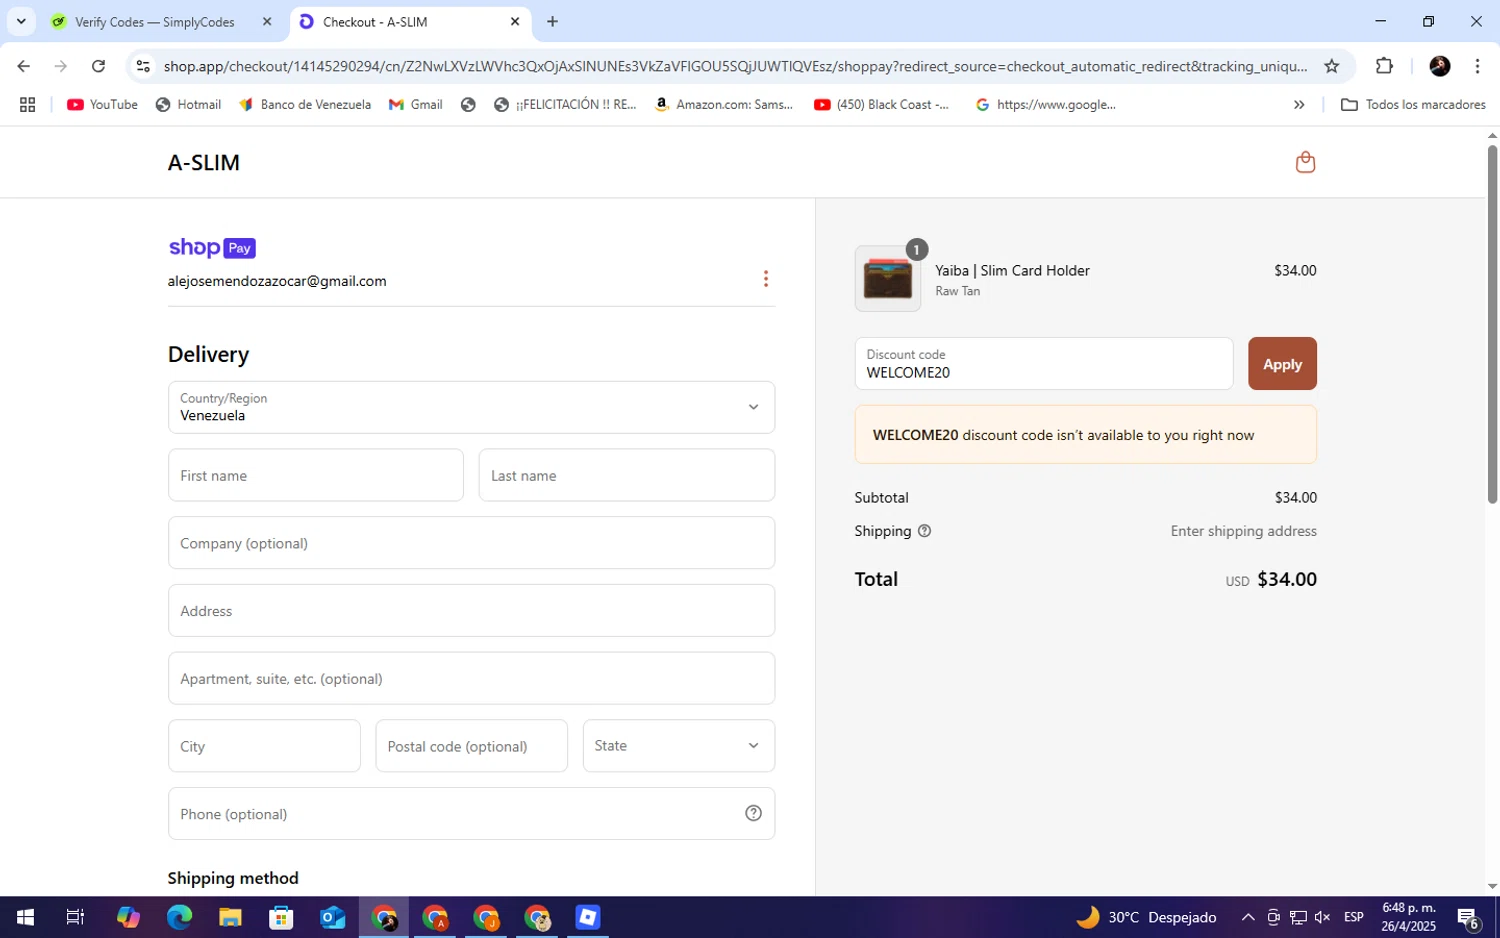Open the clock showing 6:48 p. m.
Viewport: 1500px width, 938px height.
(x=1408, y=917)
